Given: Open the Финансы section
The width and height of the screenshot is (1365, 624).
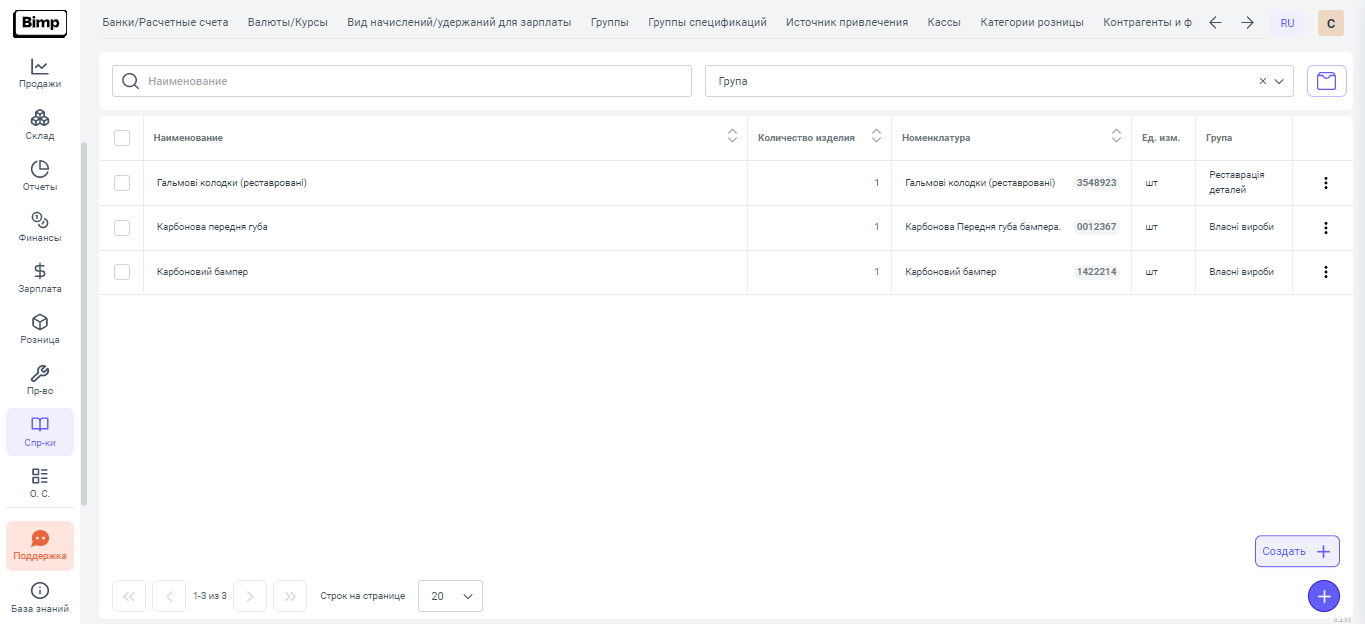Looking at the screenshot, I should (x=40, y=227).
